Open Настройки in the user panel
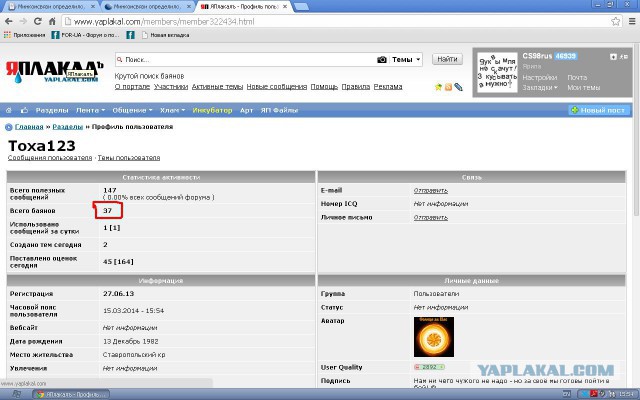This screenshot has height=400, width=640. pyautogui.click(x=540, y=78)
